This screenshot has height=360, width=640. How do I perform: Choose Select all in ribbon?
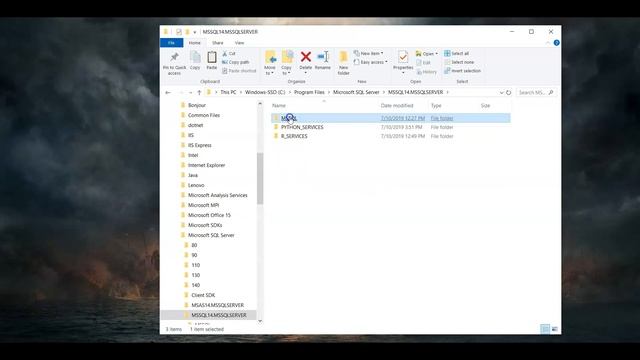click(456, 53)
